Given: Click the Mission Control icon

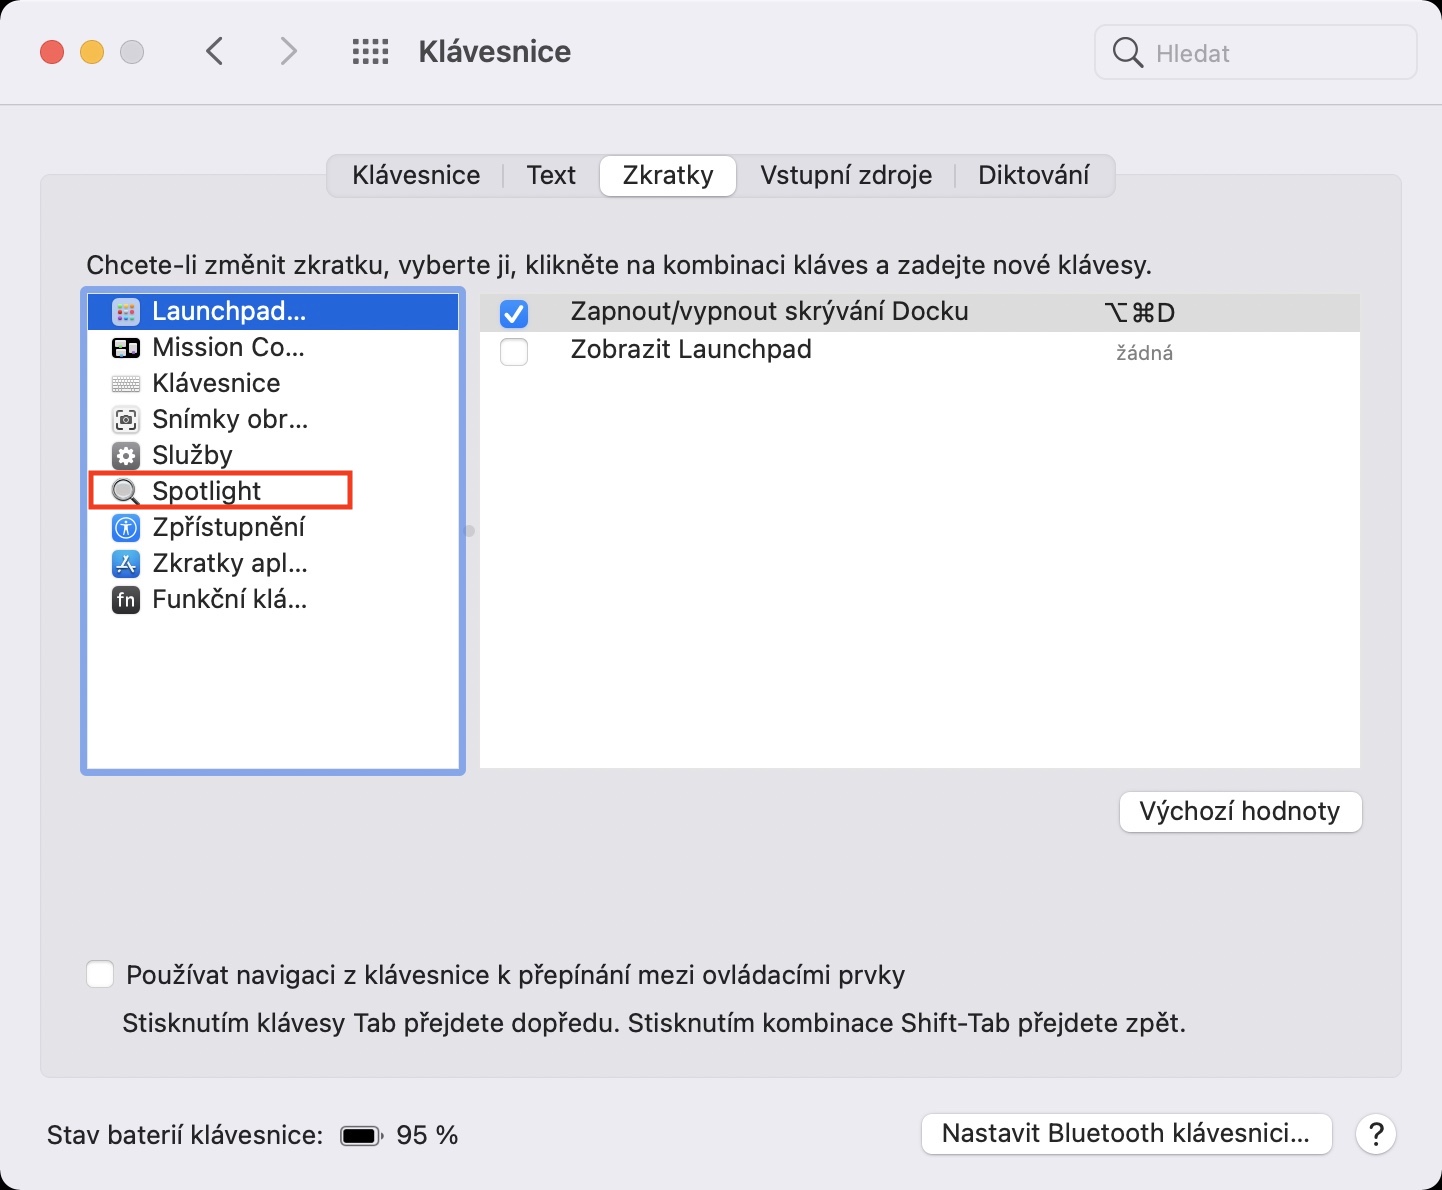Looking at the screenshot, I should (x=126, y=348).
